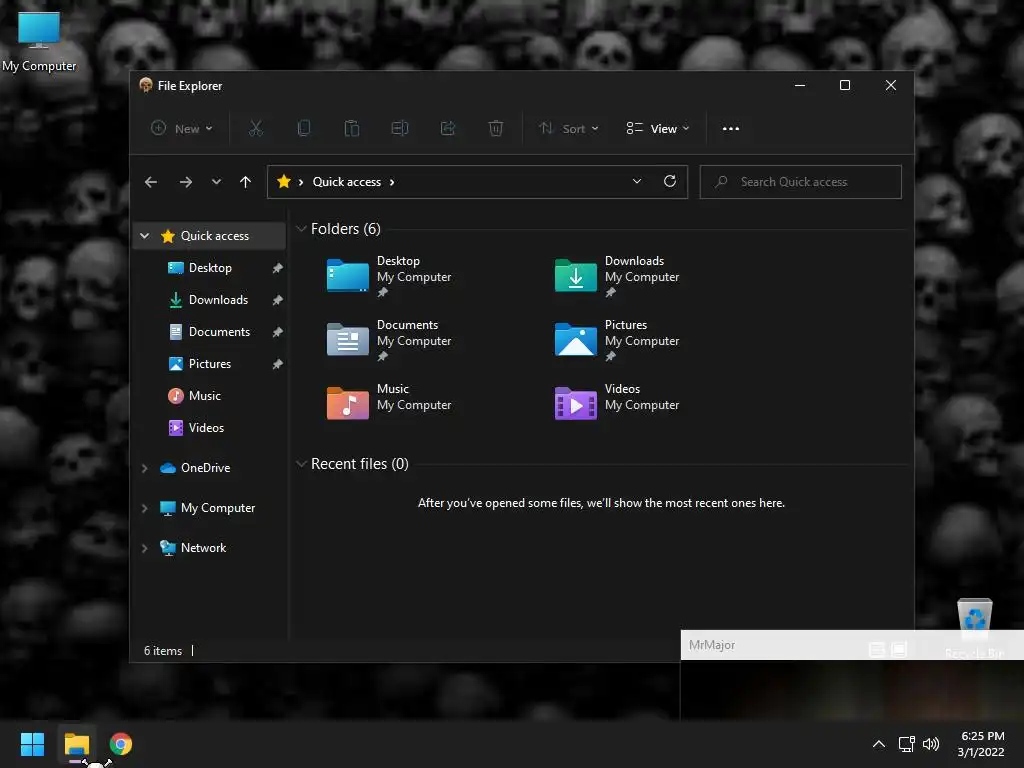Click the Cut scissors icon in toolbar
The image size is (1024, 768).
[x=256, y=129]
